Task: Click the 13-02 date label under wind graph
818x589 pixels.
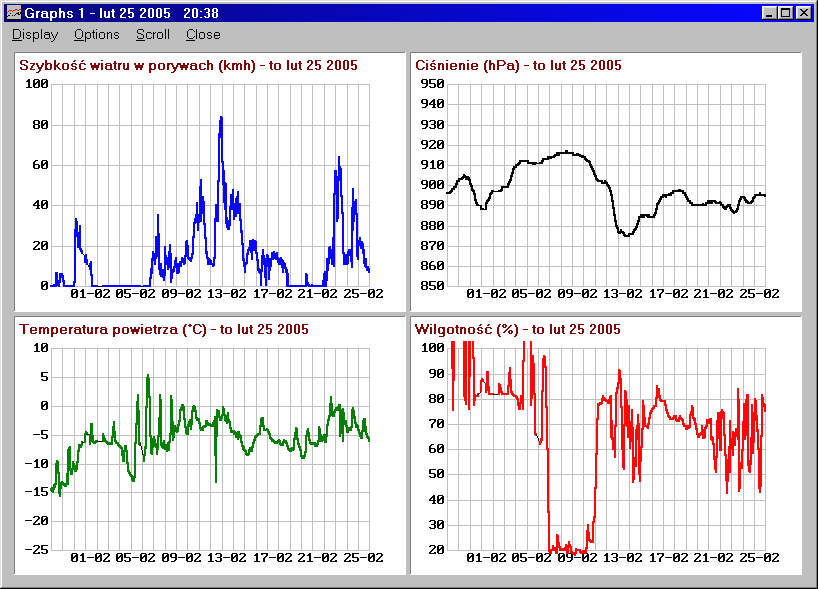Action: 226,294
